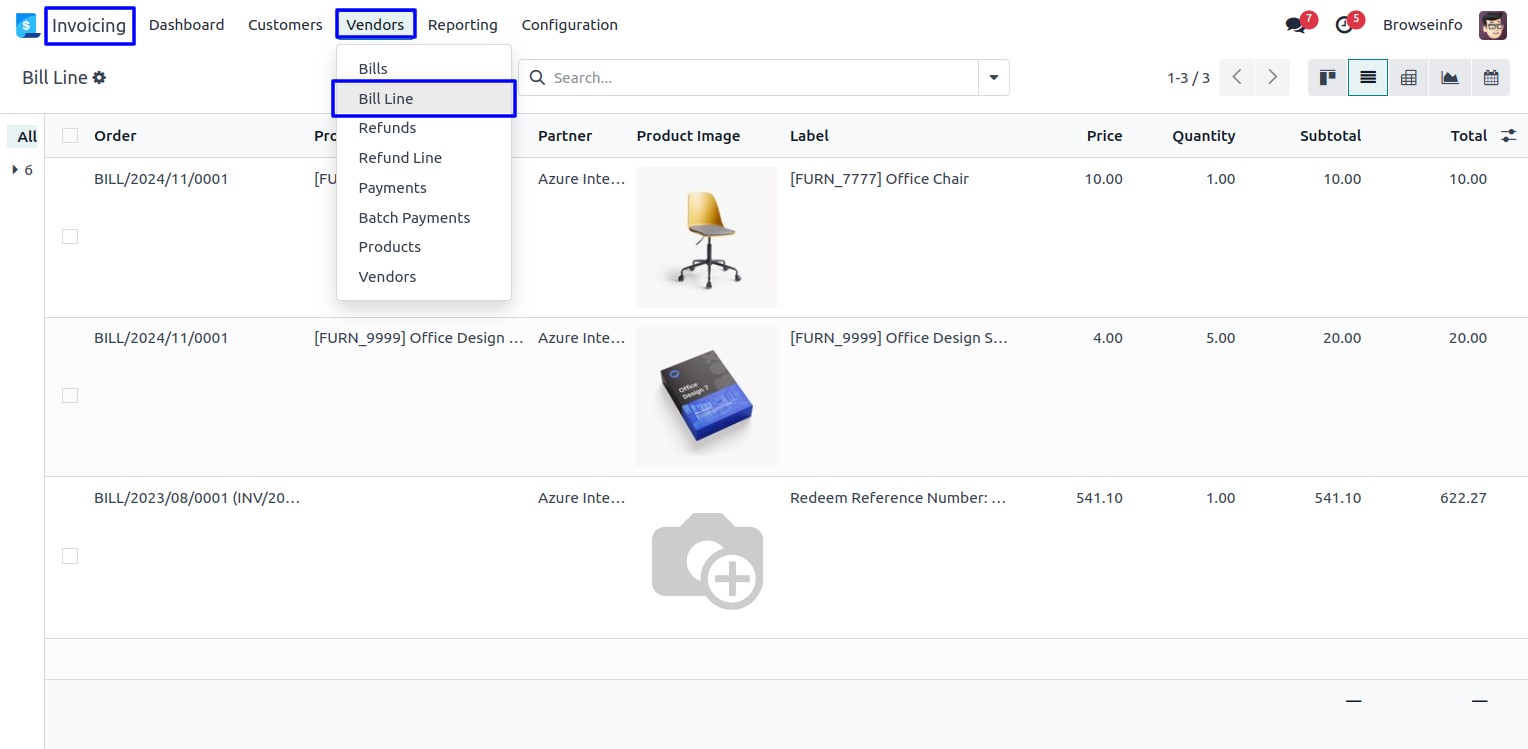Open the Office Chair product image

(x=706, y=237)
